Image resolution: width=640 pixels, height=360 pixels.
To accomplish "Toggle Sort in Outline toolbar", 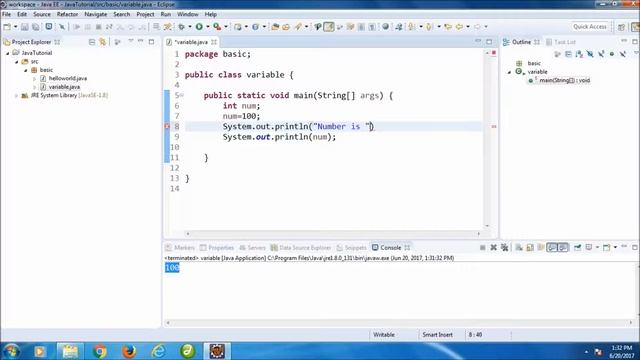I will (579, 54).
